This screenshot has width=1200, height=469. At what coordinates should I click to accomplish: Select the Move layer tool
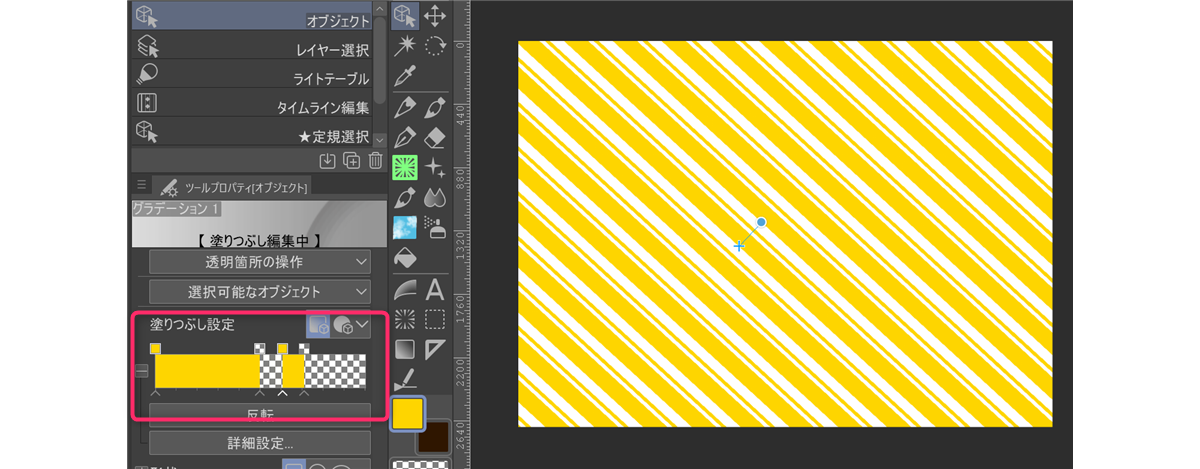pyautogui.click(x=435, y=15)
